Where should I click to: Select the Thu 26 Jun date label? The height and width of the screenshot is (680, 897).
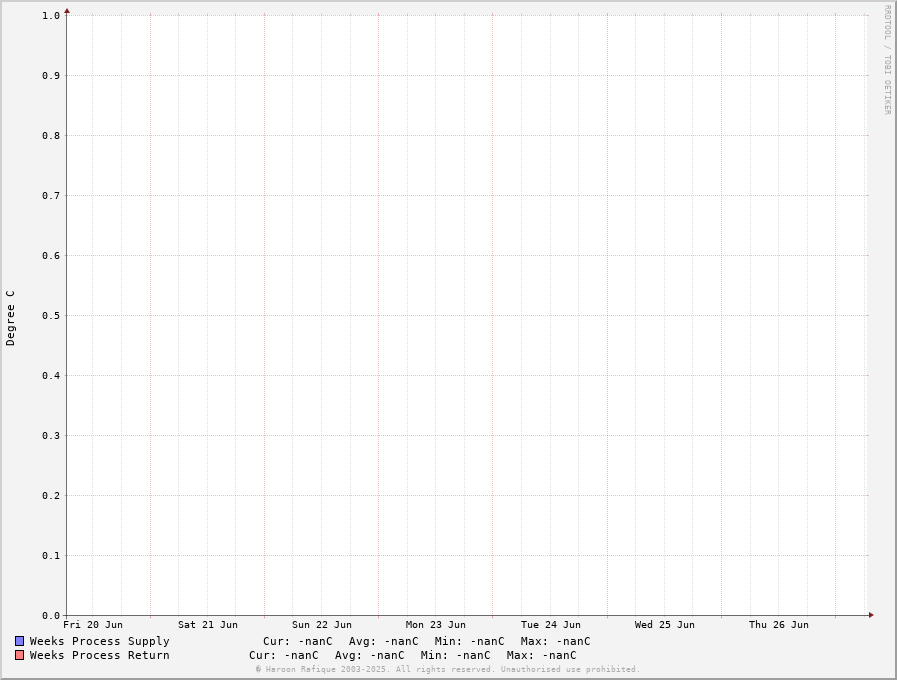[779, 625]
